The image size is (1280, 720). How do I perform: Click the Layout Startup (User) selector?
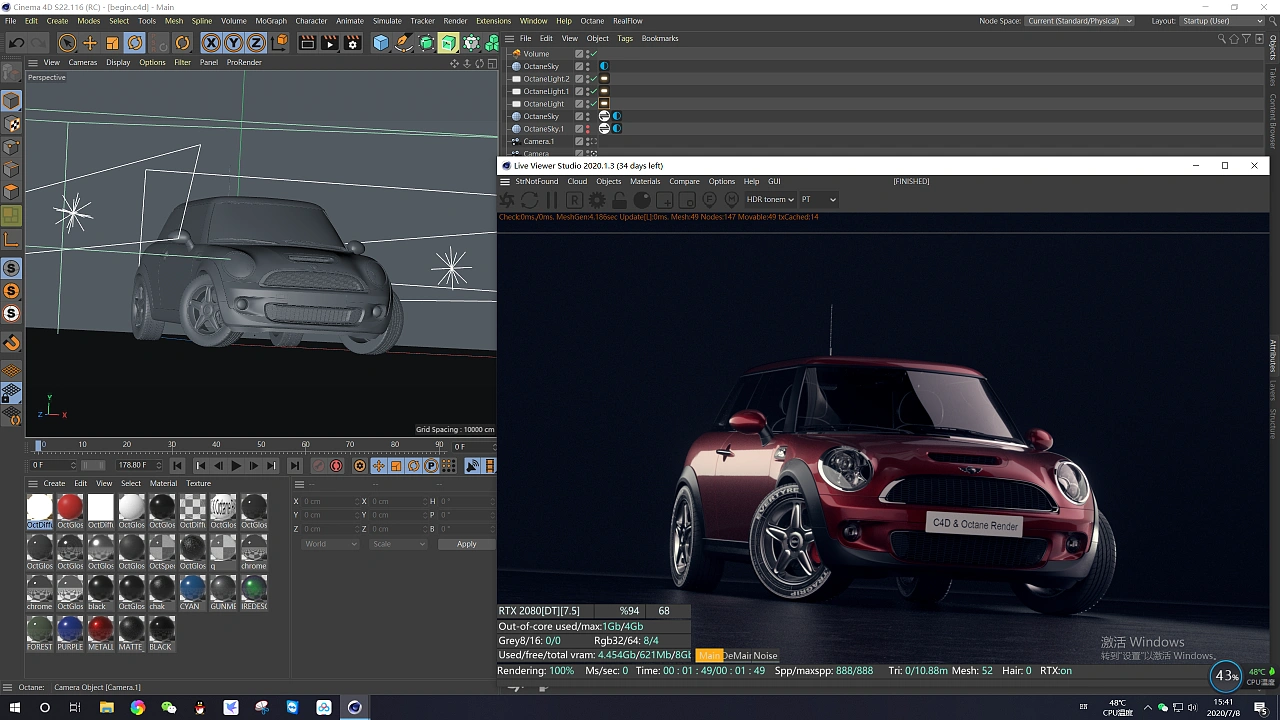[x=1222, y=20]
